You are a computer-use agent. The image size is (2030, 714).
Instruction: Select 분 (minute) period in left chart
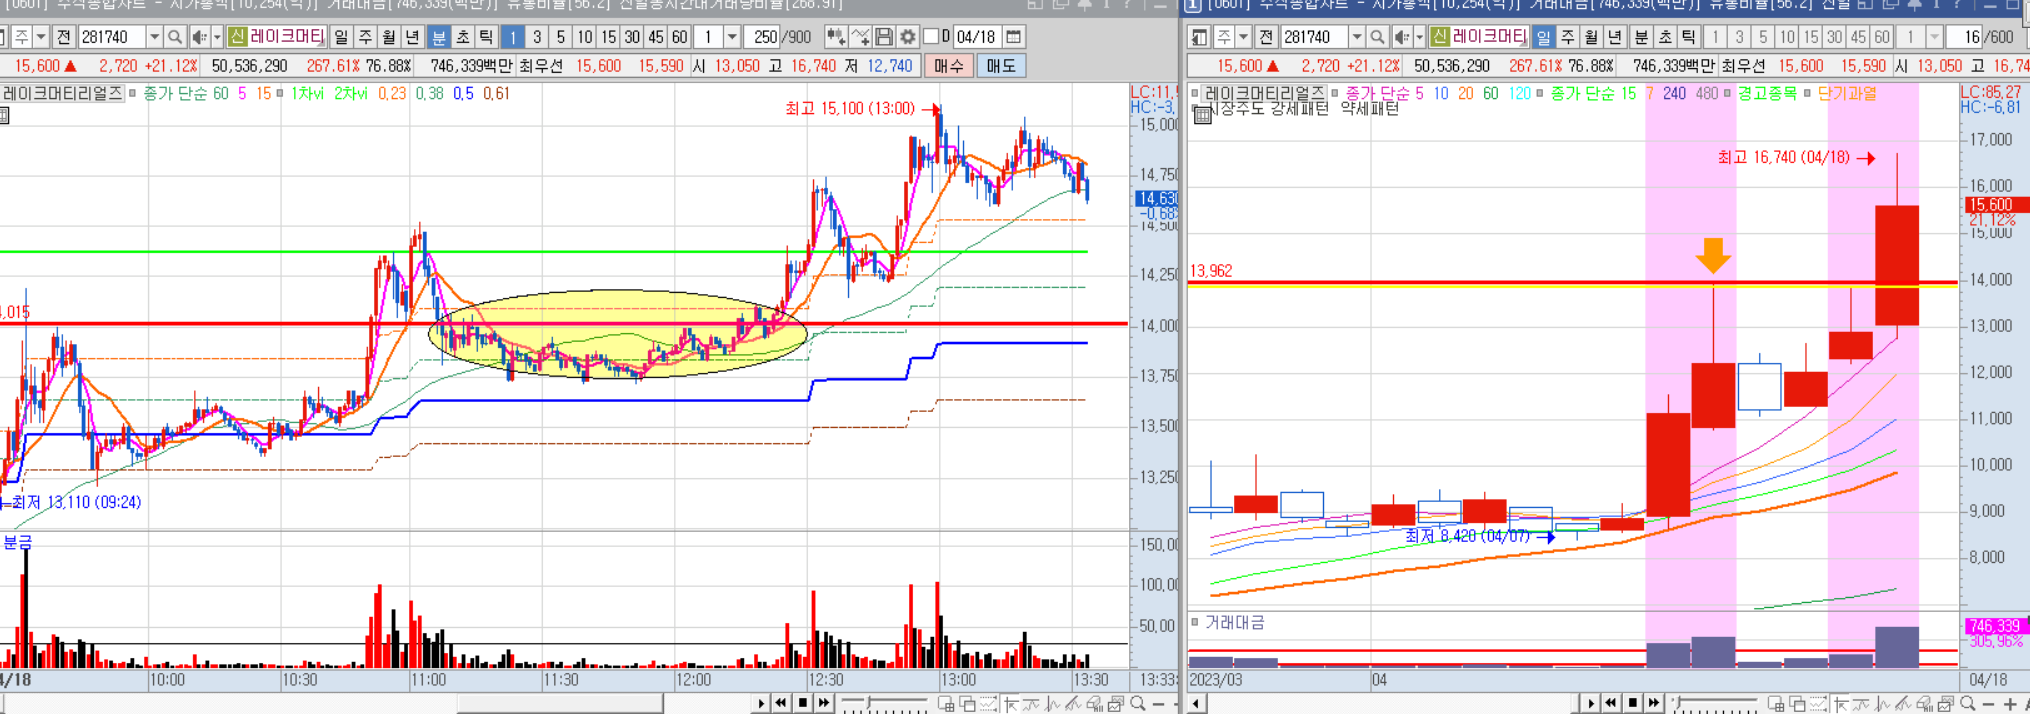(438, 37)
